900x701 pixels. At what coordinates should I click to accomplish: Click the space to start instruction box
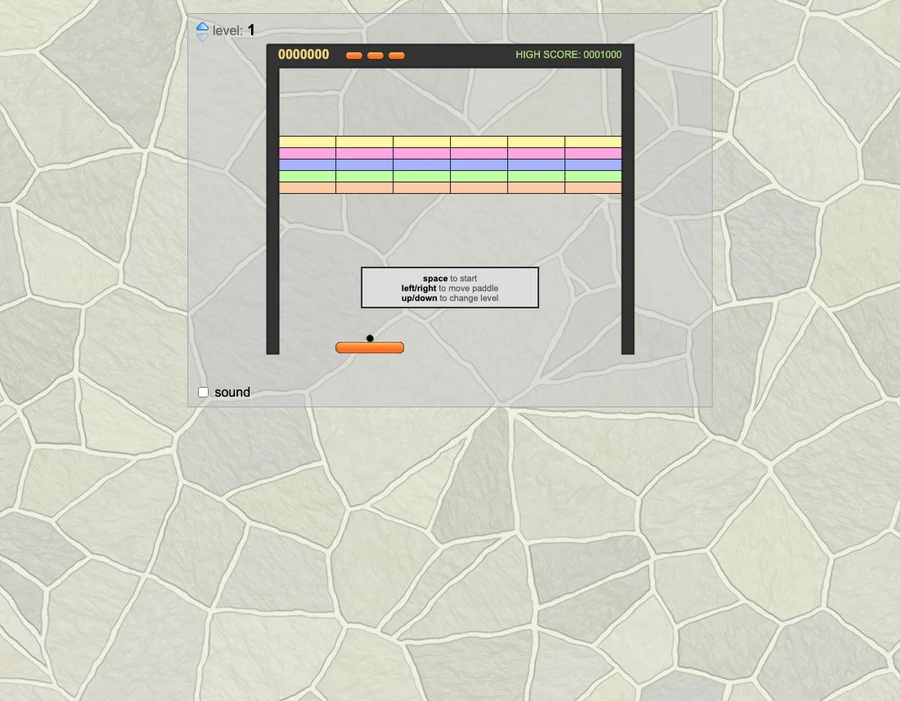point(450,288)
